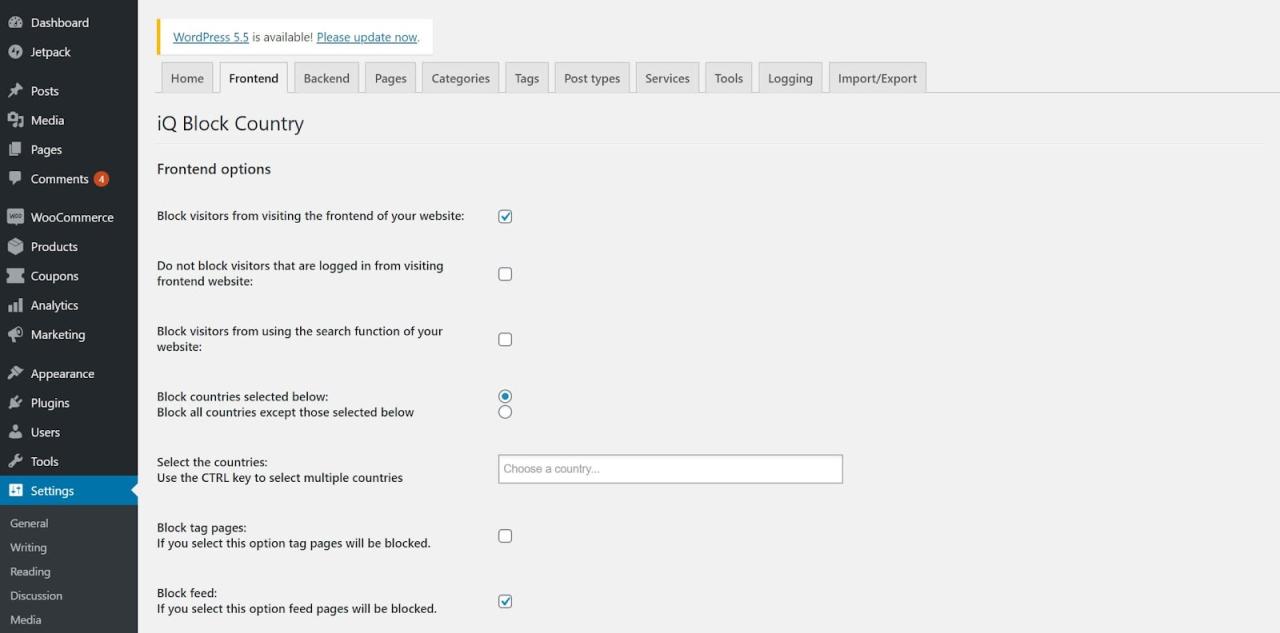Click the Please update now link
This screenshot has height=633, width=1280.
click(x=367, y=37)
